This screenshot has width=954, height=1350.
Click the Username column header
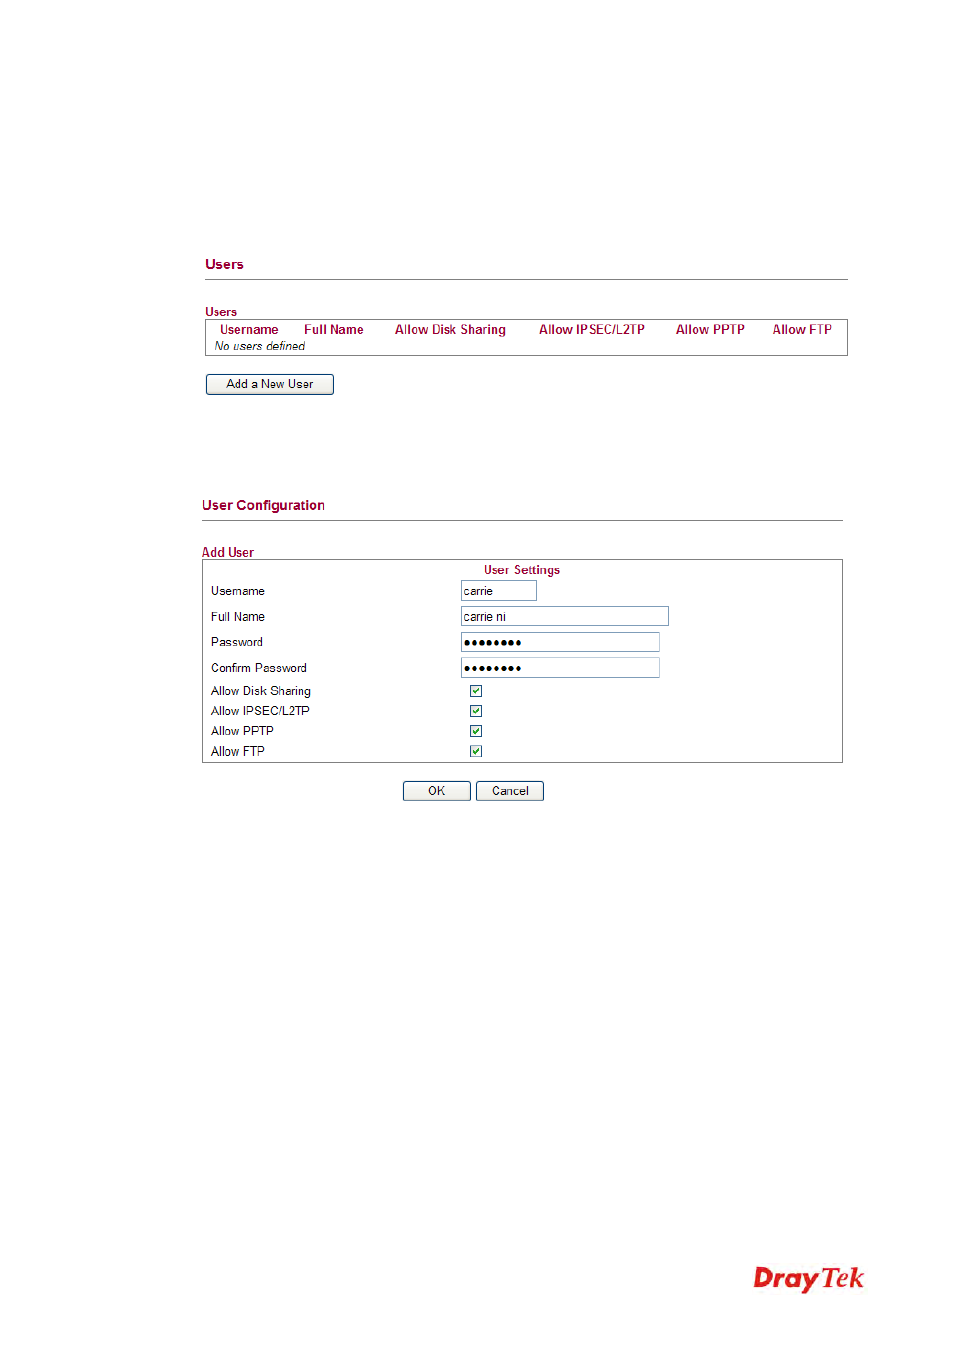[249, 330]
